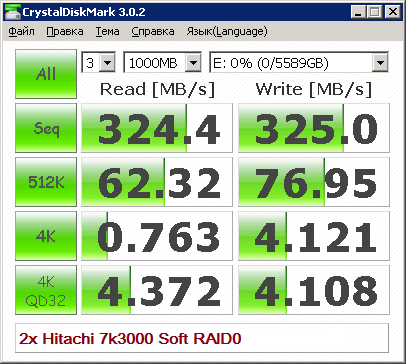406x364 pixels.
Task: Open the Файл menu
Action: tap(21, 31)
